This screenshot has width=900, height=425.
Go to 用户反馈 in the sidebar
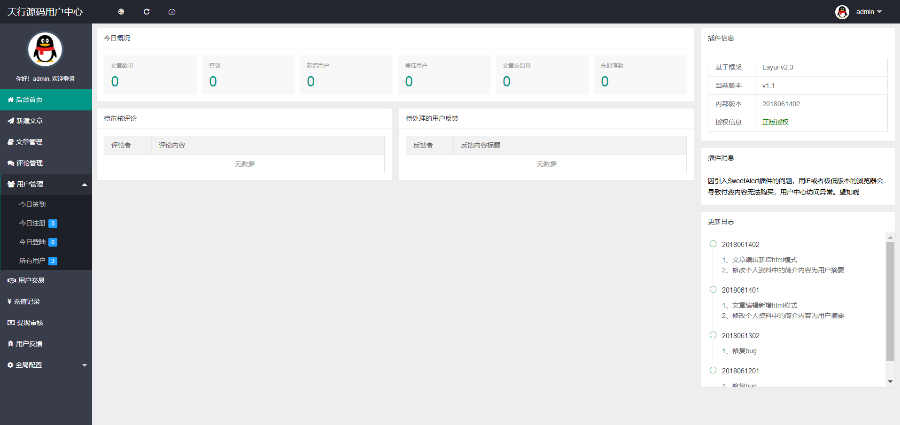pyautogui.click(x=29, y=343)
